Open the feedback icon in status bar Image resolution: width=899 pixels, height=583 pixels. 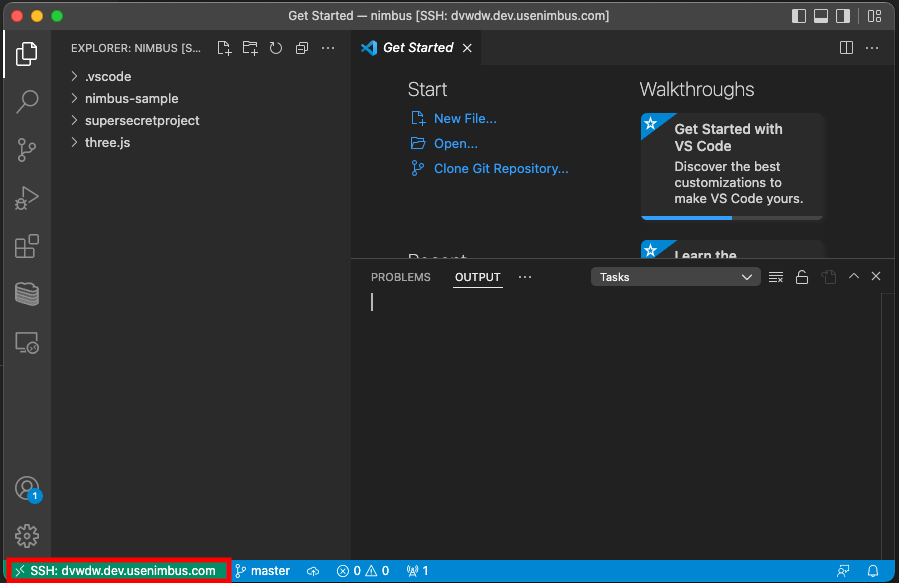(843, 571)
